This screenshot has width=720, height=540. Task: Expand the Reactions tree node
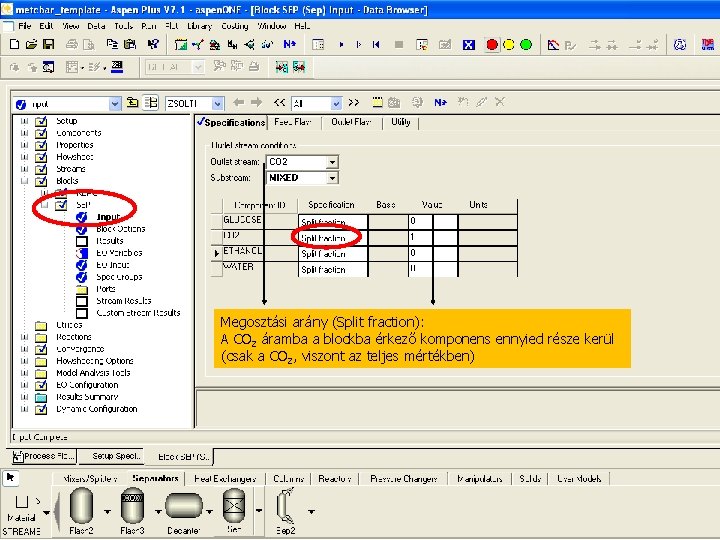coord(23,337)
